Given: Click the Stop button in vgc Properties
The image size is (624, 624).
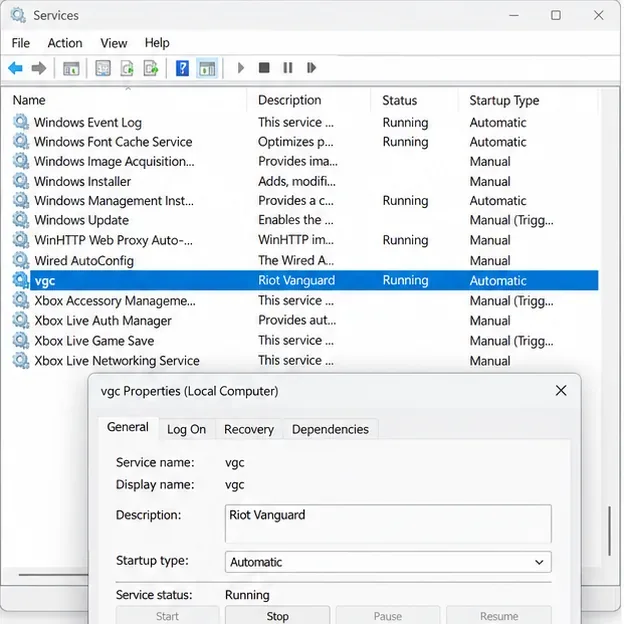Looking at the screenshot, I should click(x=277, y=615).
